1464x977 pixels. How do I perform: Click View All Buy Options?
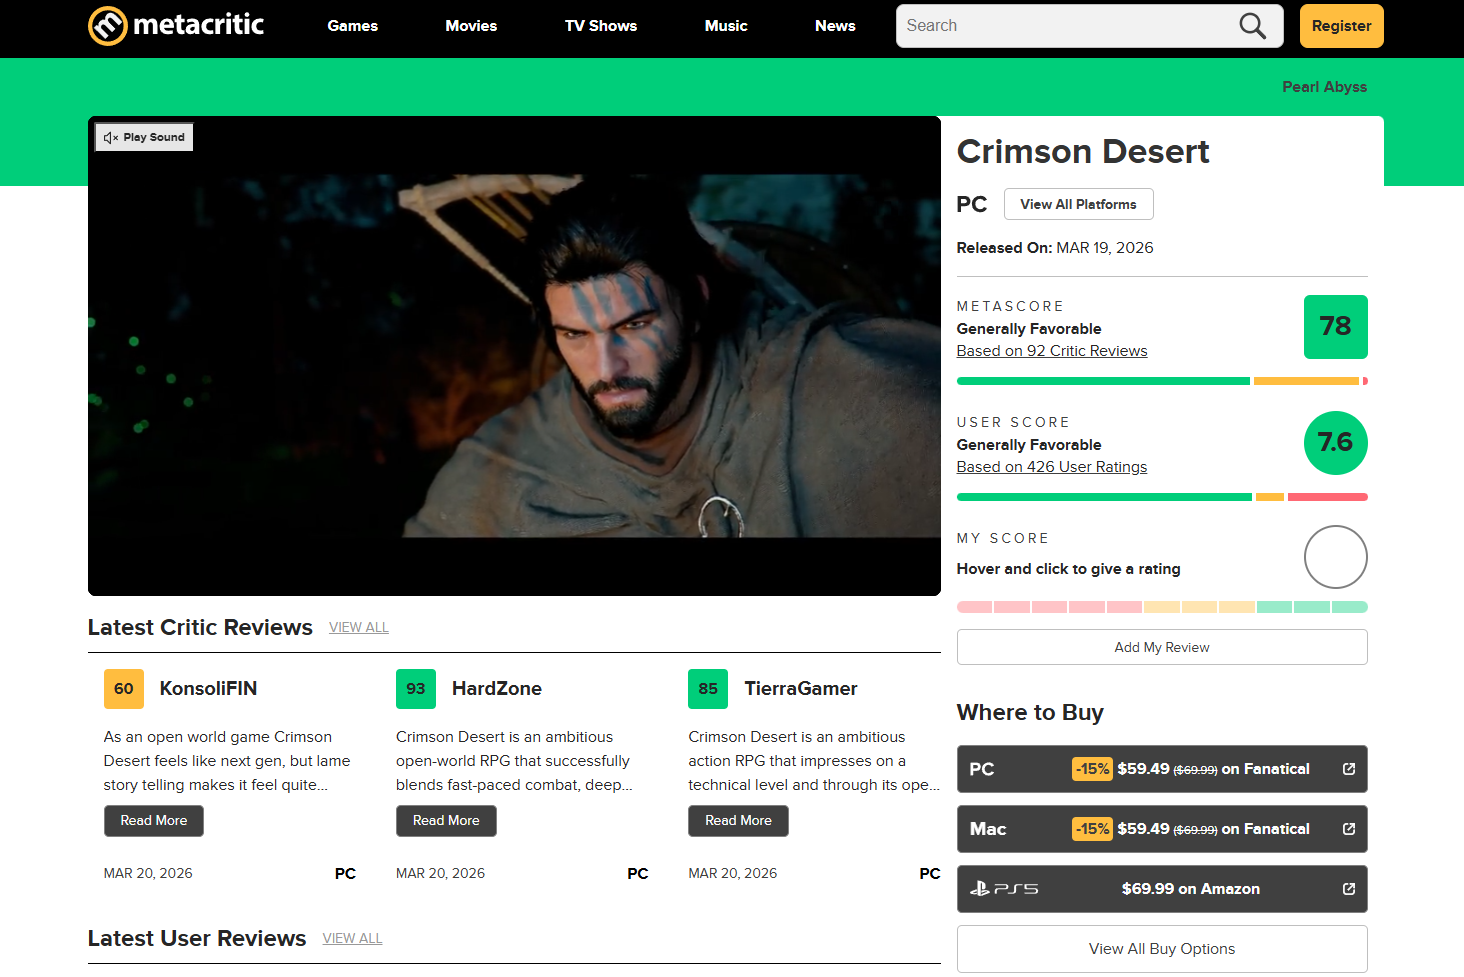click(1161, 948)
